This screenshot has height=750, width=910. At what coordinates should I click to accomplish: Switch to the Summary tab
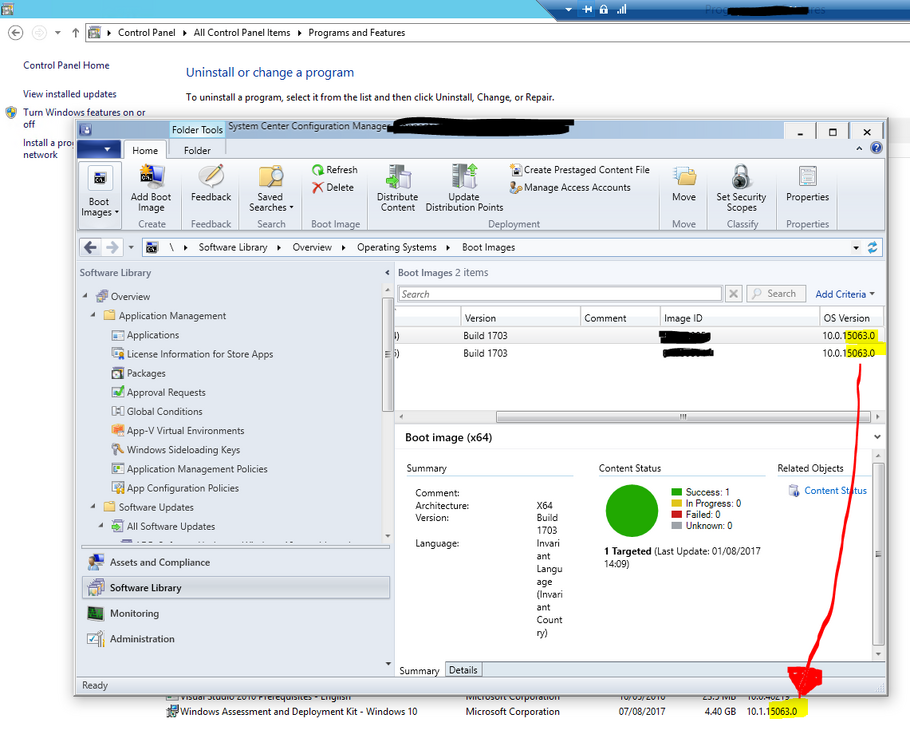[x=419, y=670]
